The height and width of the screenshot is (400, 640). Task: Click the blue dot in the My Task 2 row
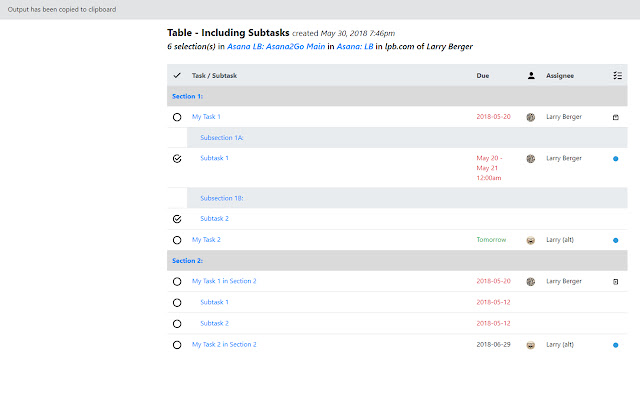coord(616,240)
